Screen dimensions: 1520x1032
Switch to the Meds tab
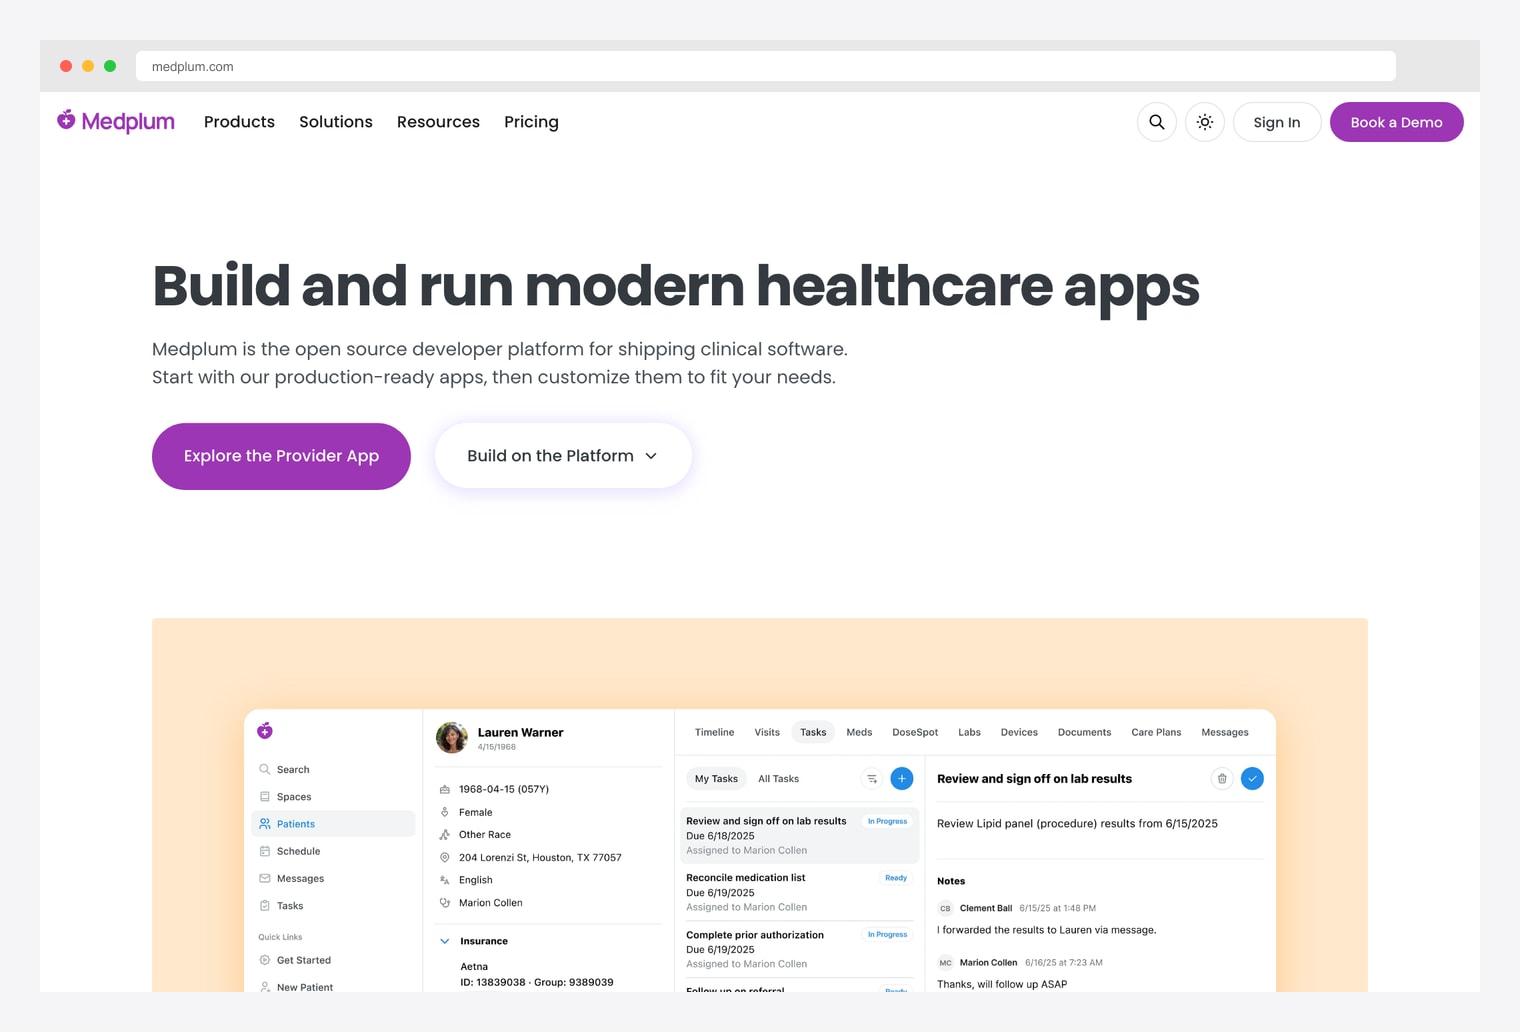[859, 732]
